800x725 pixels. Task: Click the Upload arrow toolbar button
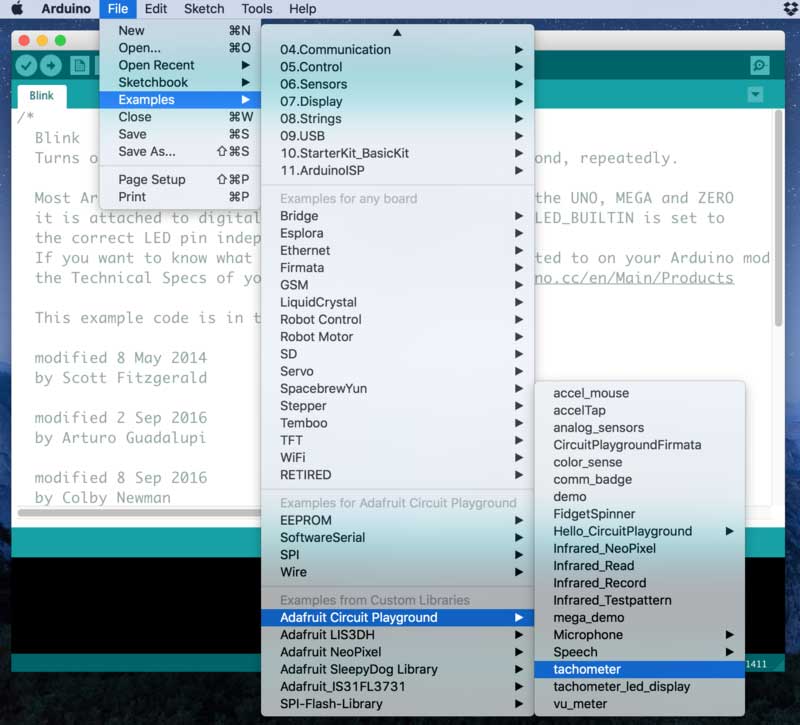click(x=49, y=66)
